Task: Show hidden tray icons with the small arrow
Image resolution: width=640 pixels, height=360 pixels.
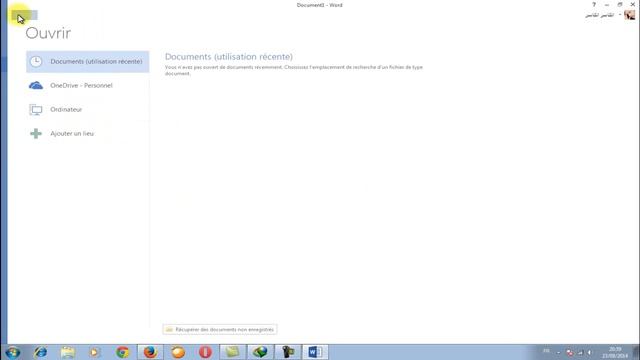Action: (x=559, y=352)
